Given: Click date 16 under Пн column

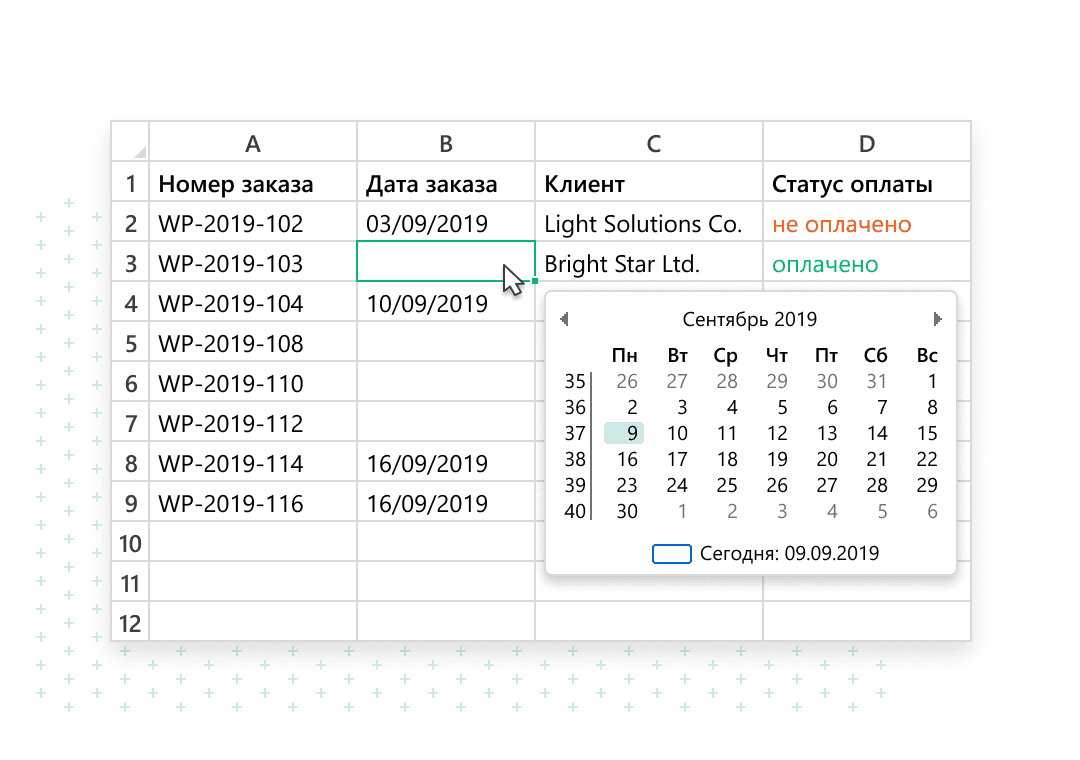Looking at the screenshot, I should (x=626, y=458).
